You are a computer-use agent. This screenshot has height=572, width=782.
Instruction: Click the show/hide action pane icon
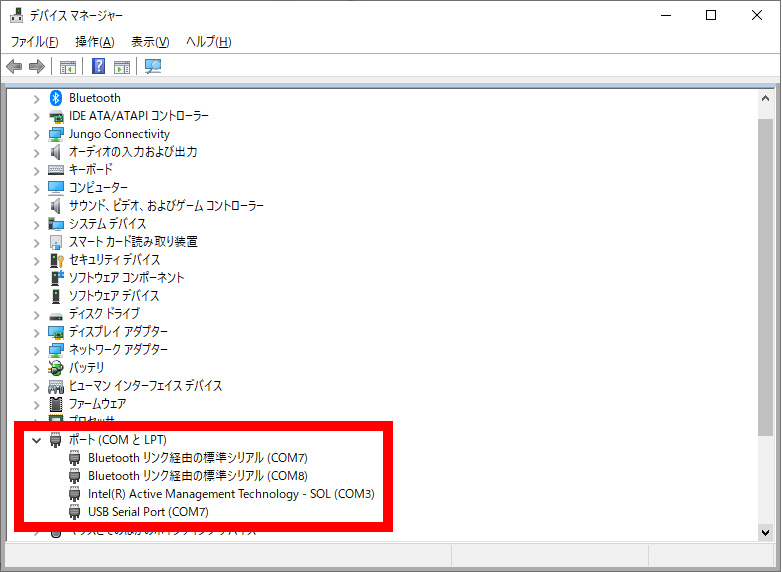click(x=122, y=67)
